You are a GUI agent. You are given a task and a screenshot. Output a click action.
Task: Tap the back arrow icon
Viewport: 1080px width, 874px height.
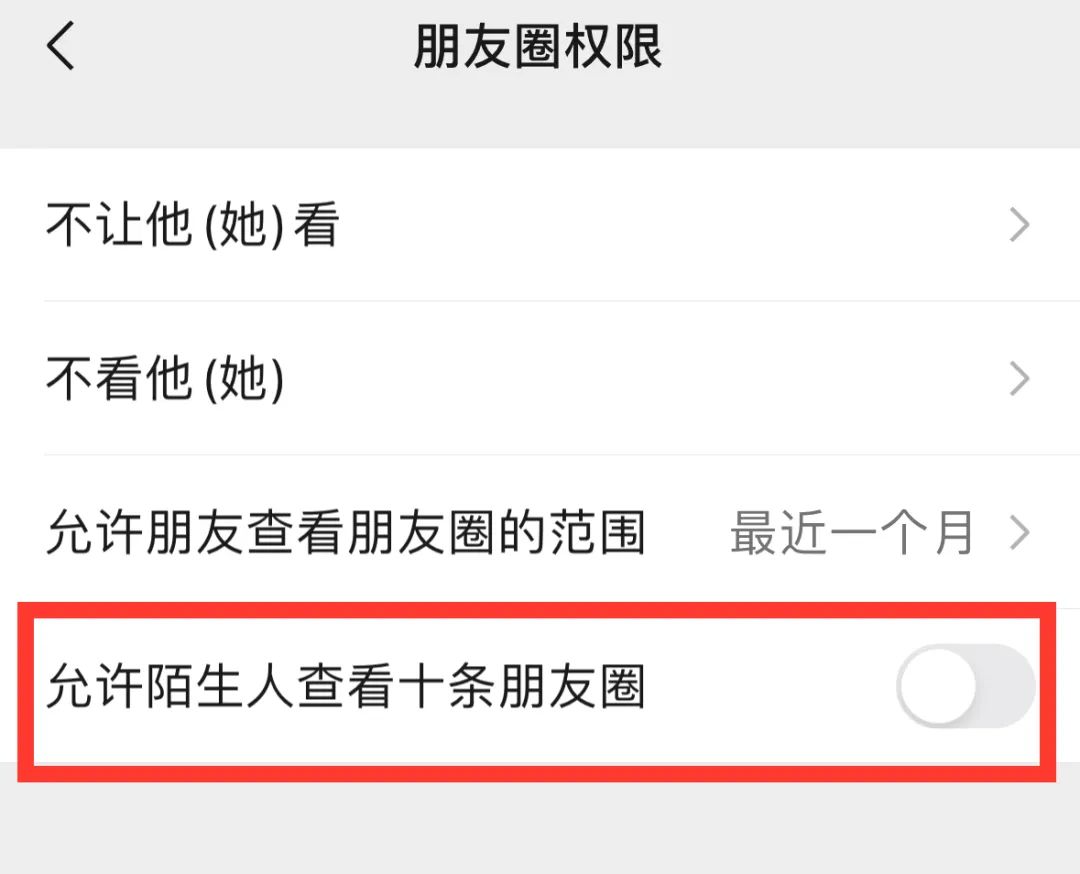click(62, 47)
